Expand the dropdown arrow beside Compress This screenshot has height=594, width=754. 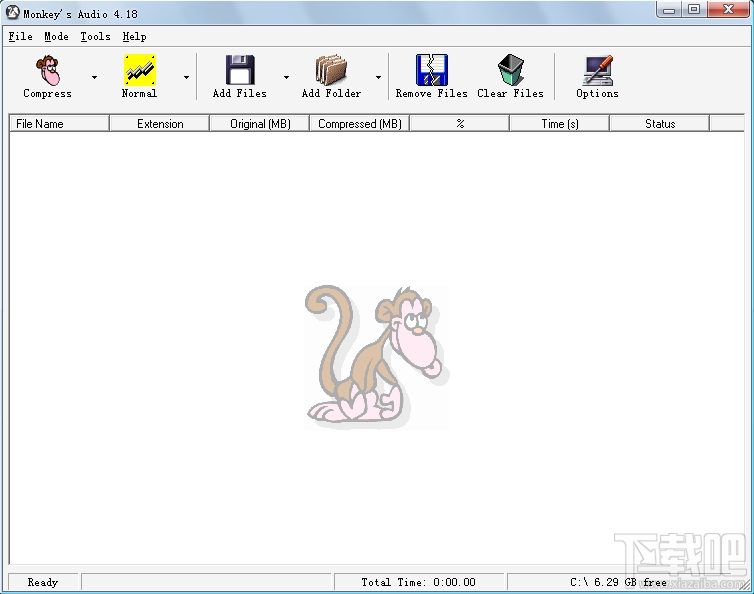[x=94, y=77]
